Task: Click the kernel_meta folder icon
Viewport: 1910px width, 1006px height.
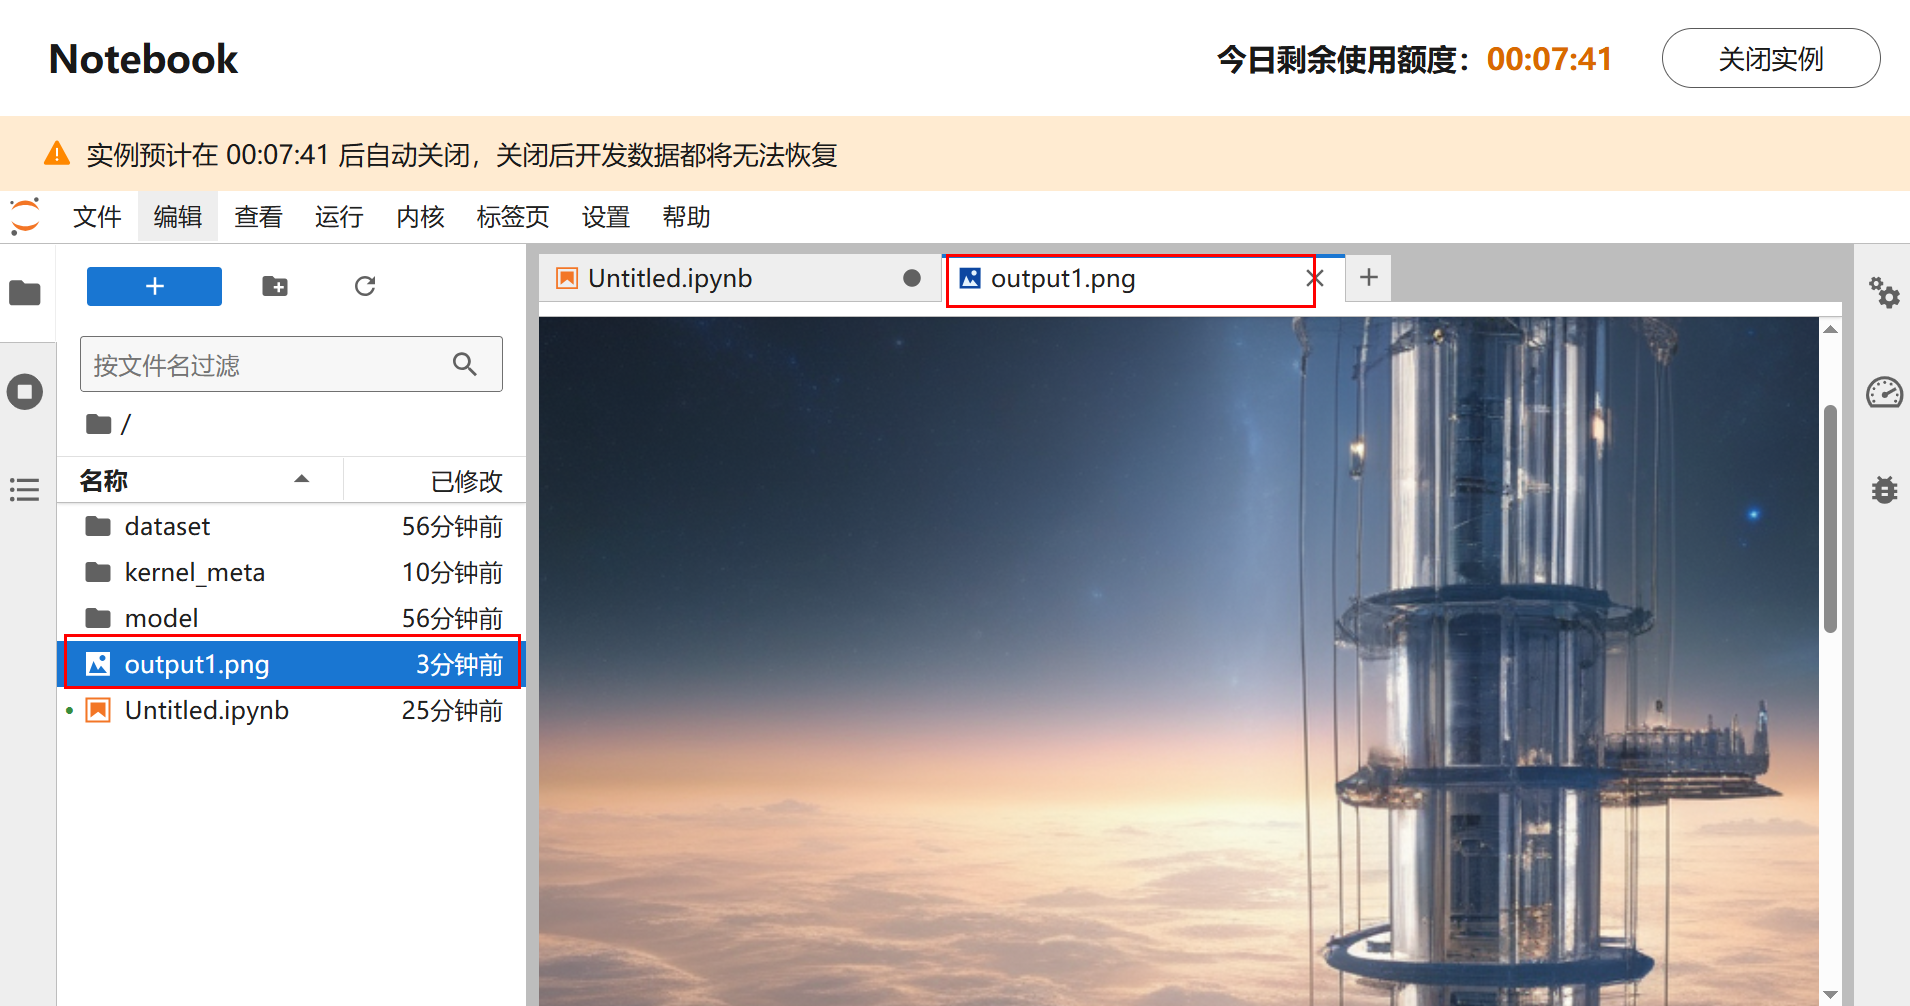Action: pos(98,572)
